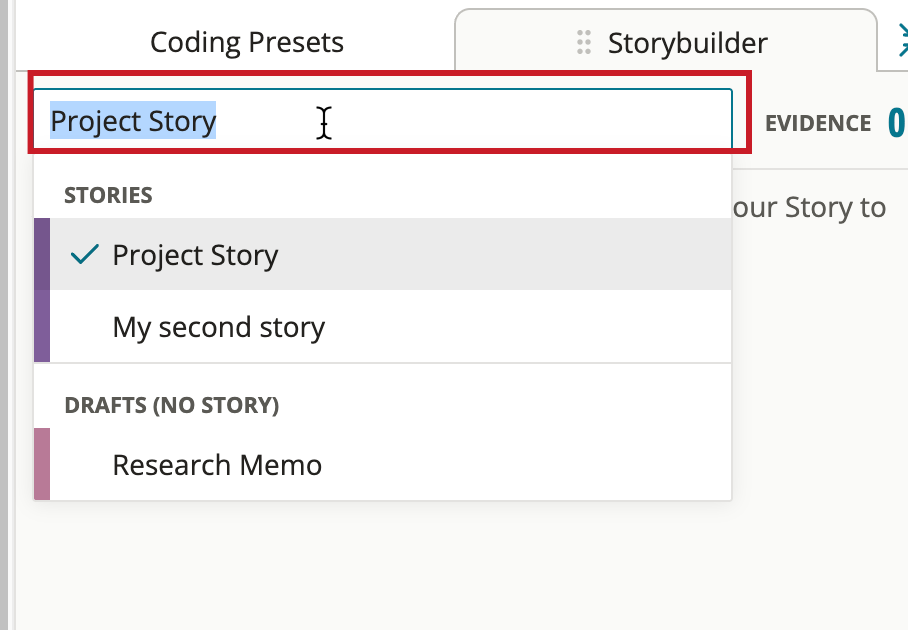
Task: Click the DRAFTS (NO STORY) heading
Action: [172, 405]
